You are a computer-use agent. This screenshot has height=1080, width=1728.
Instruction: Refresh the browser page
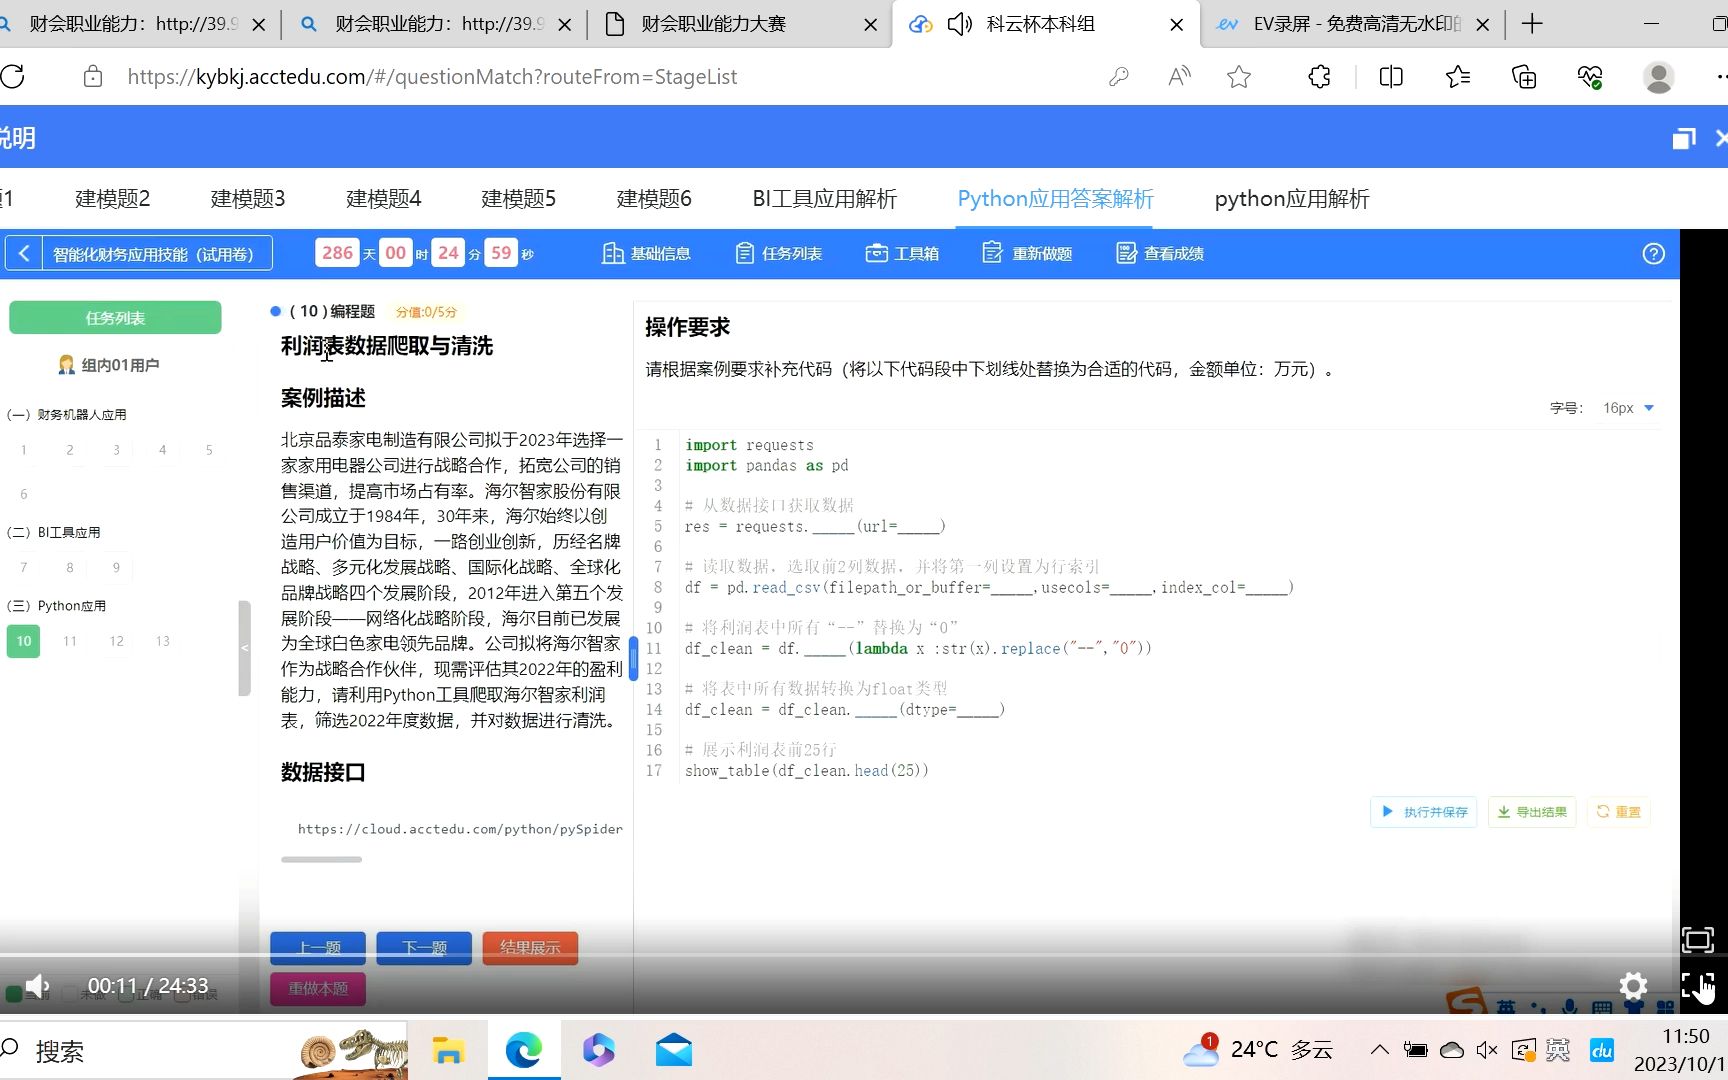(13, 77)
